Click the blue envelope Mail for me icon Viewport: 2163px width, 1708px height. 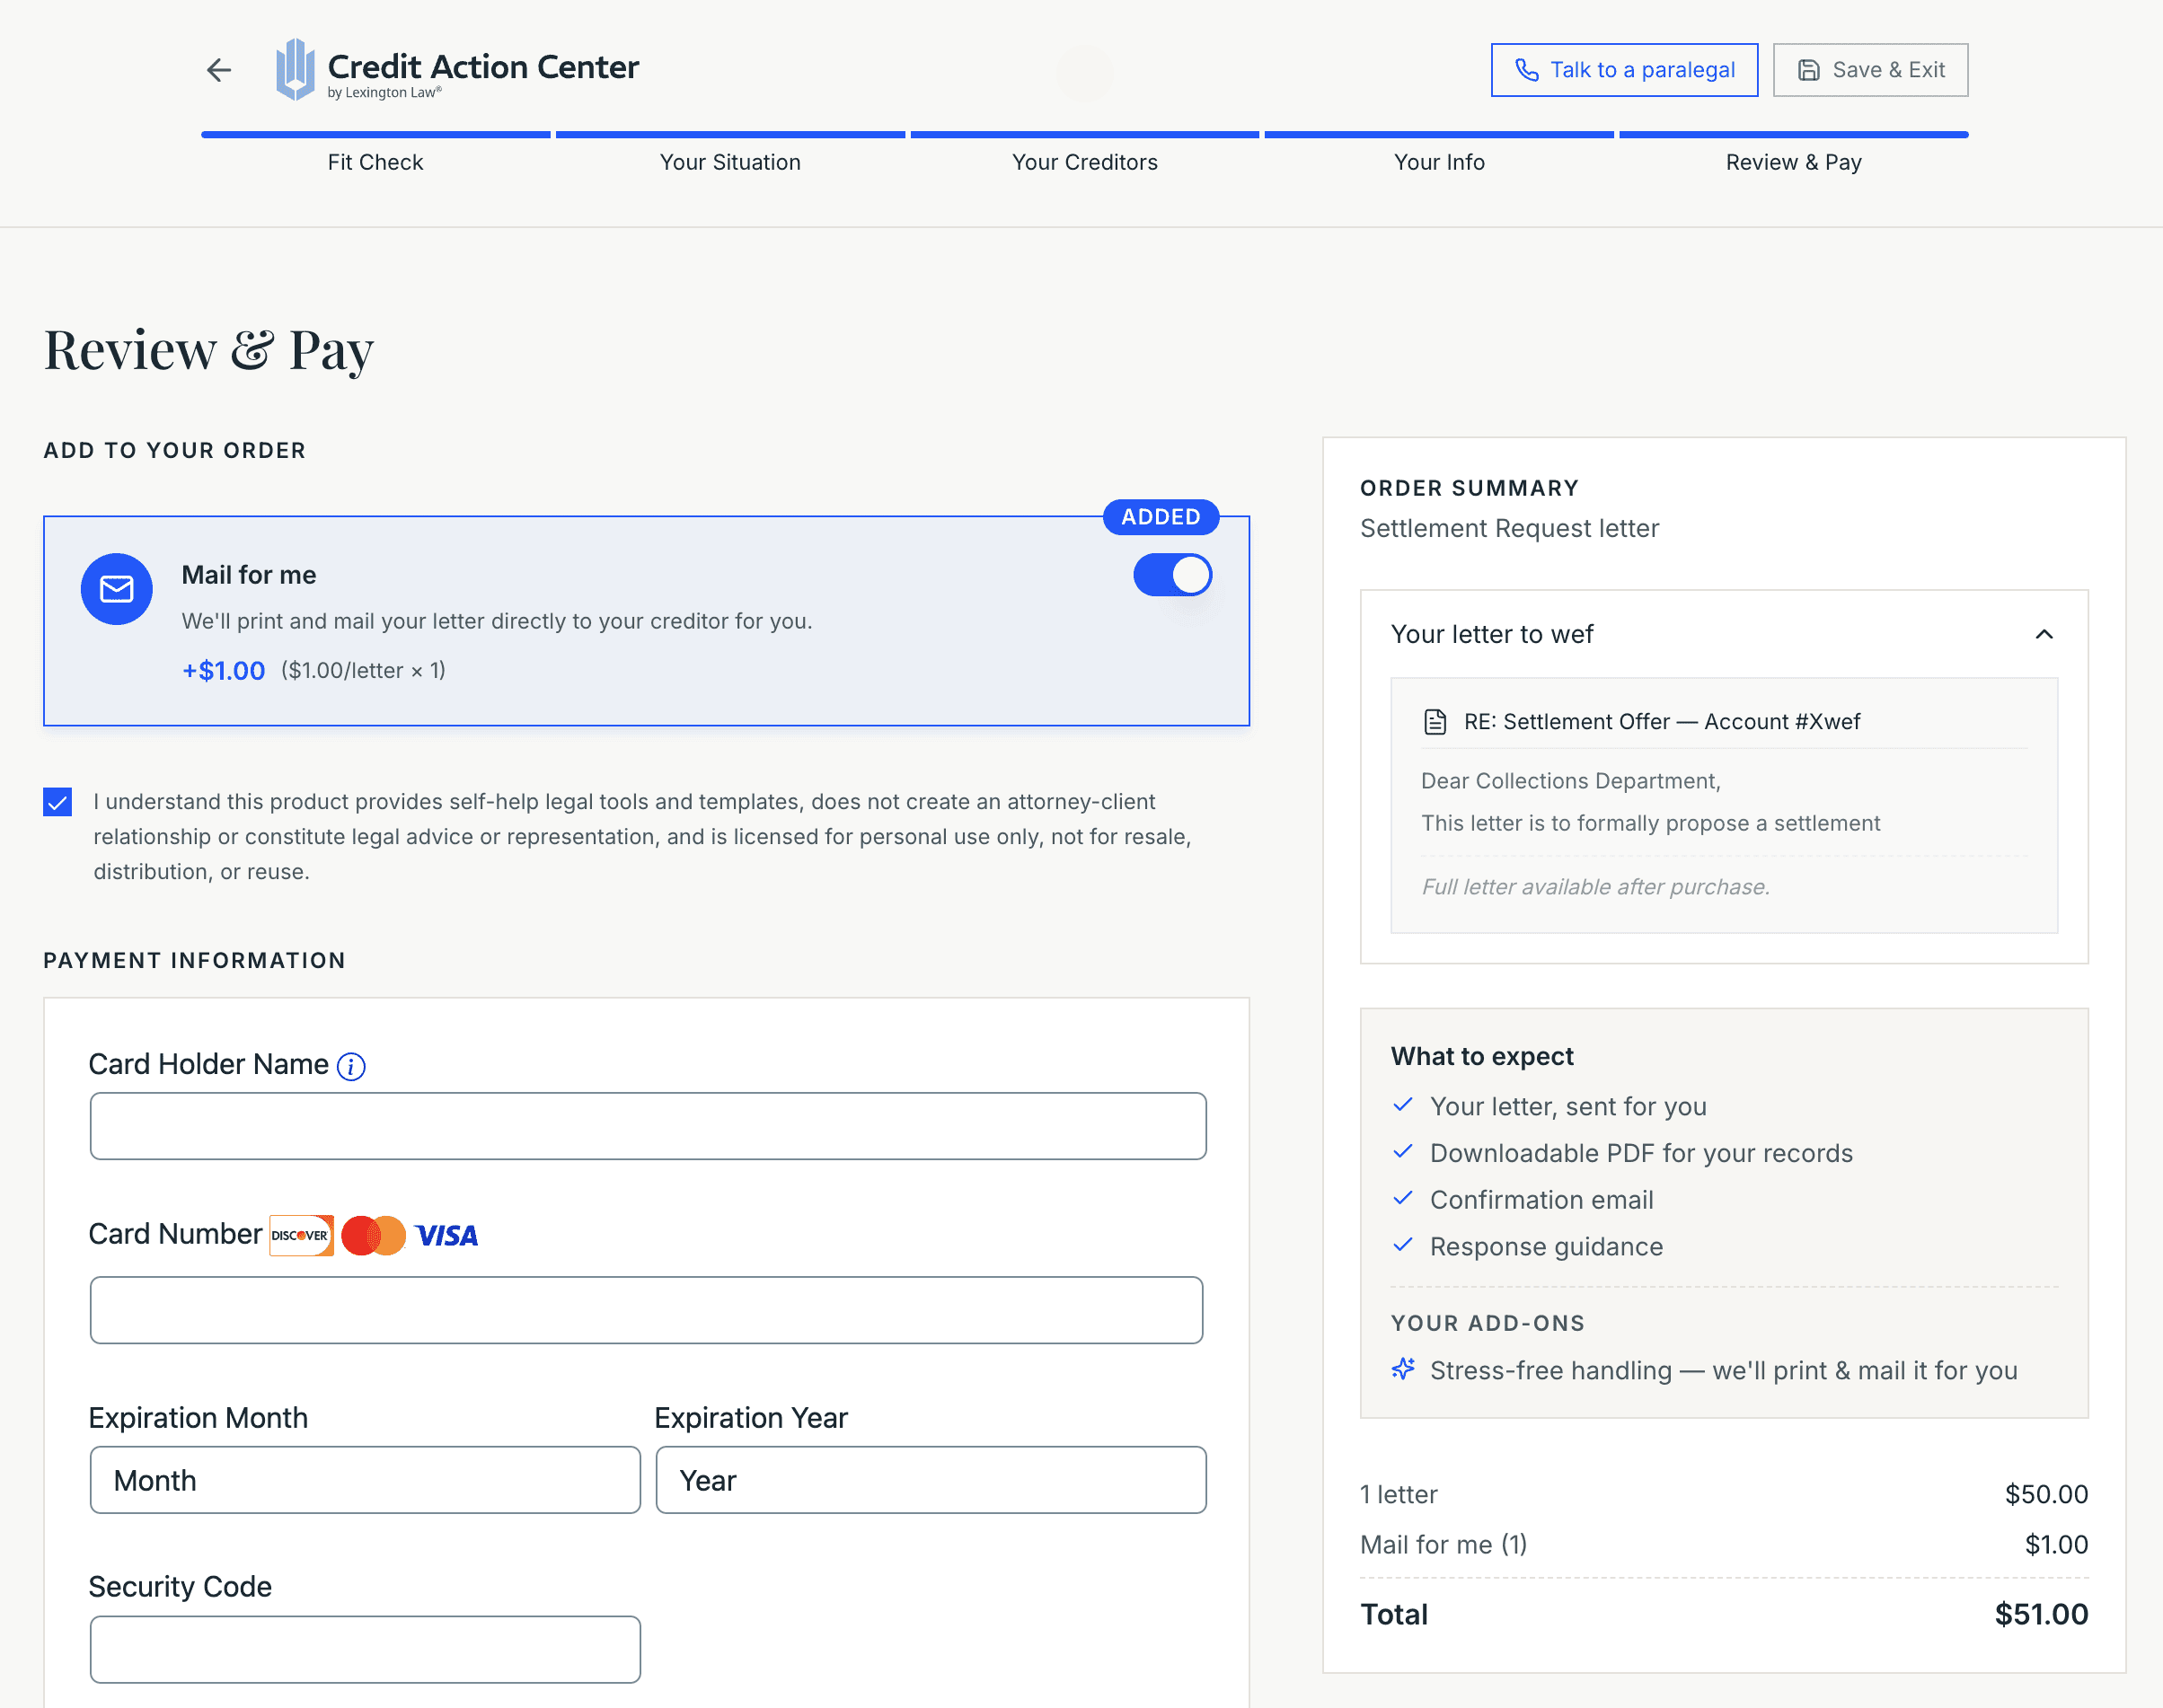pyautogui.click(x=117, y=589)
